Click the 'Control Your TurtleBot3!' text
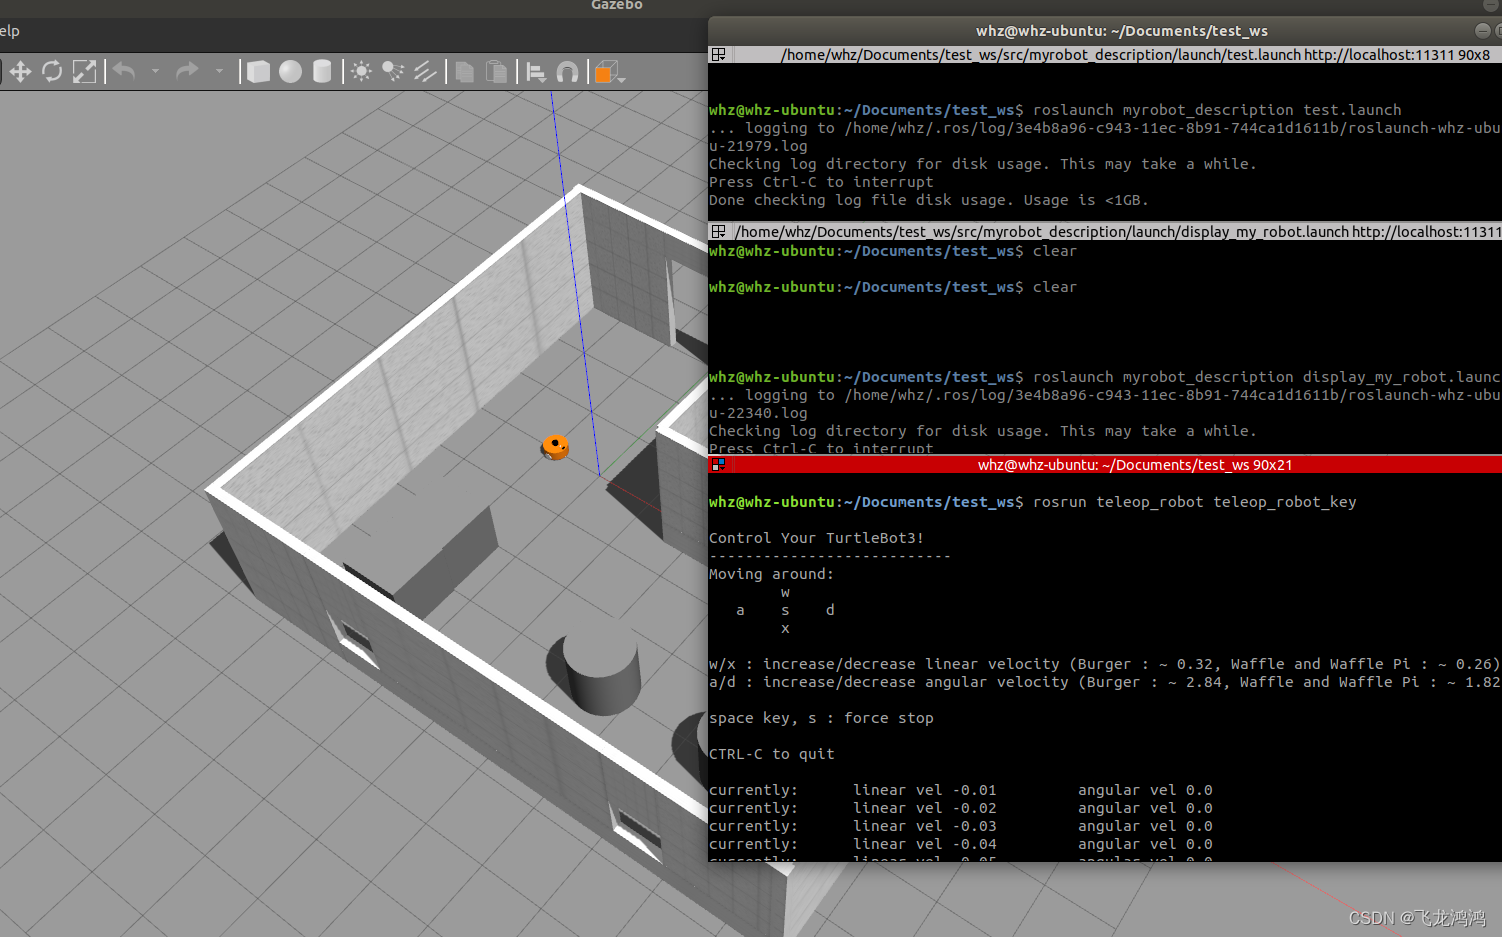Screen dimensions: 1502x937 [816, 538]
